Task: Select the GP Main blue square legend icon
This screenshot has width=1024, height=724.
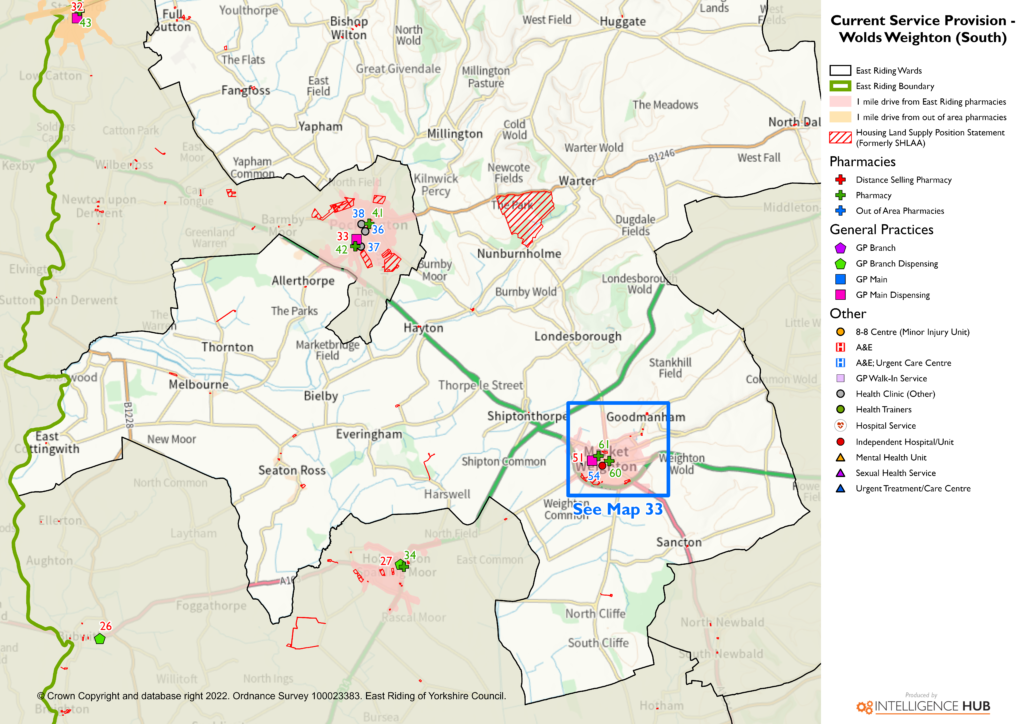Action: click(x=840, y=279)
